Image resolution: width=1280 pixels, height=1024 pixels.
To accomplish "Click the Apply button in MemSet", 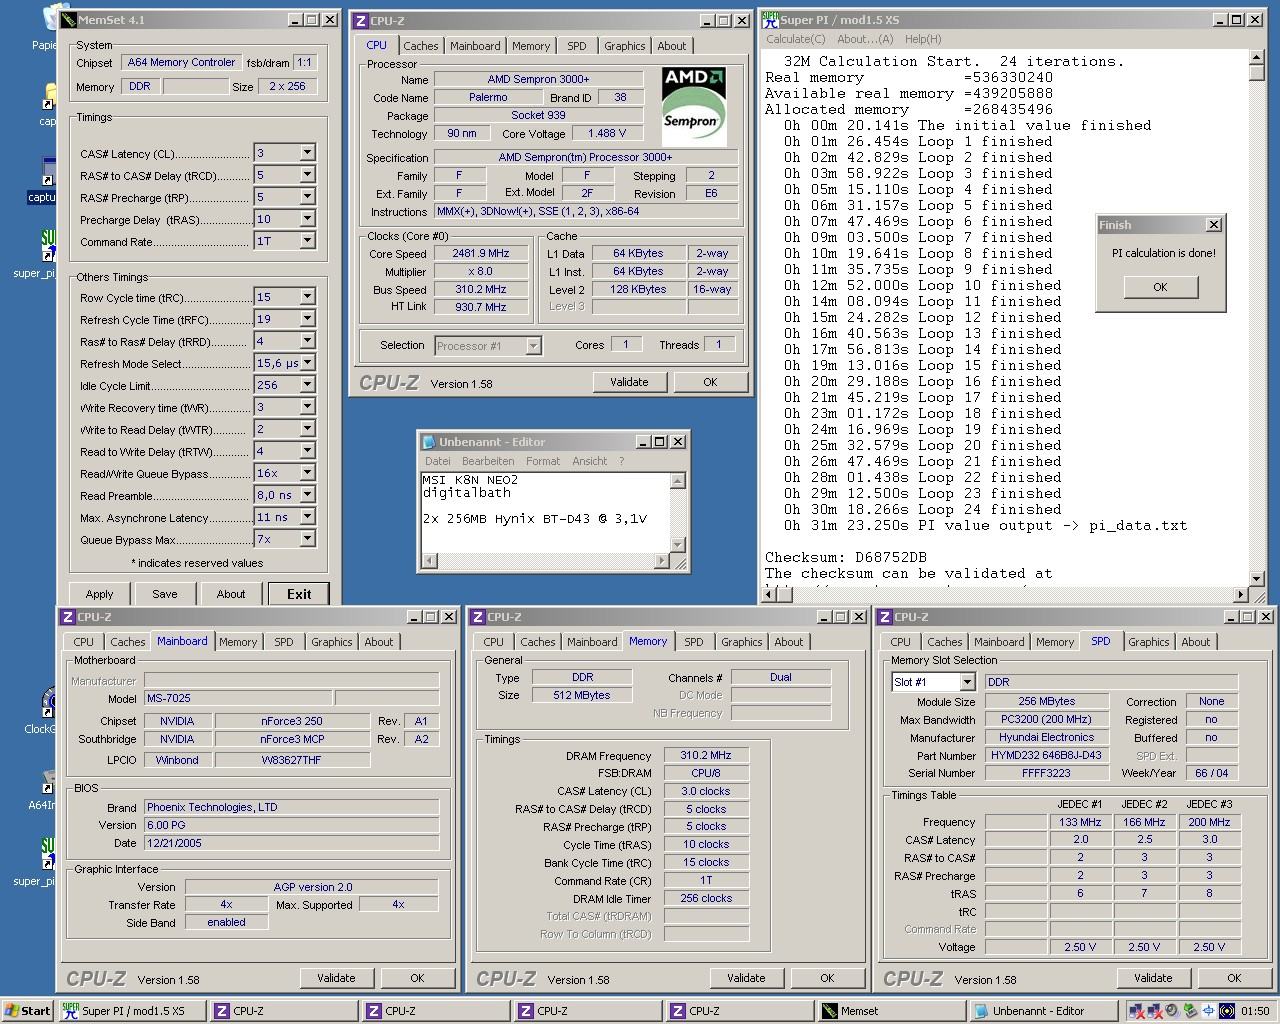I will coord(99,594).
